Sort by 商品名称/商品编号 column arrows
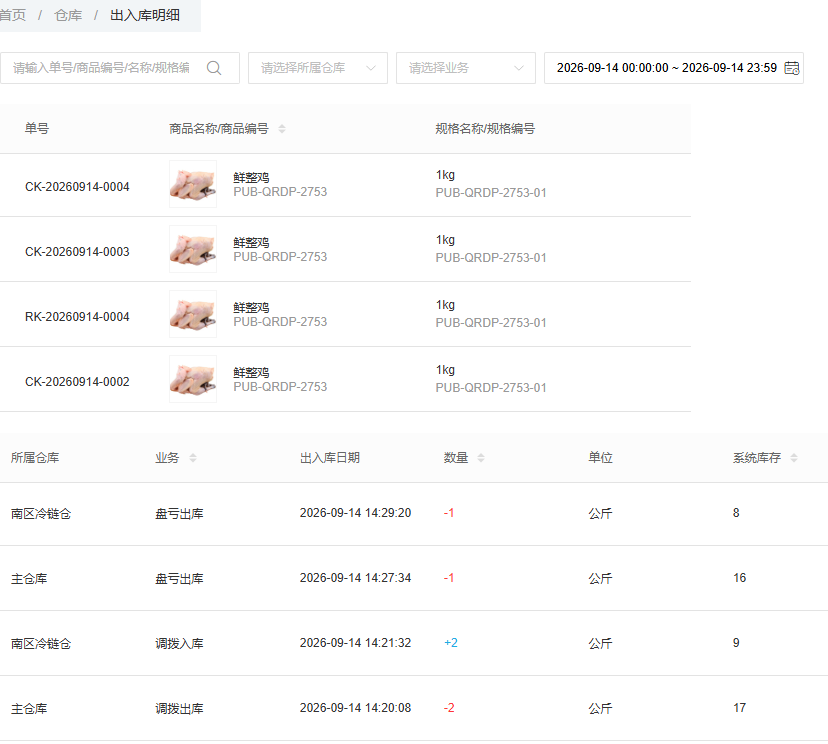 click(282, 129)
